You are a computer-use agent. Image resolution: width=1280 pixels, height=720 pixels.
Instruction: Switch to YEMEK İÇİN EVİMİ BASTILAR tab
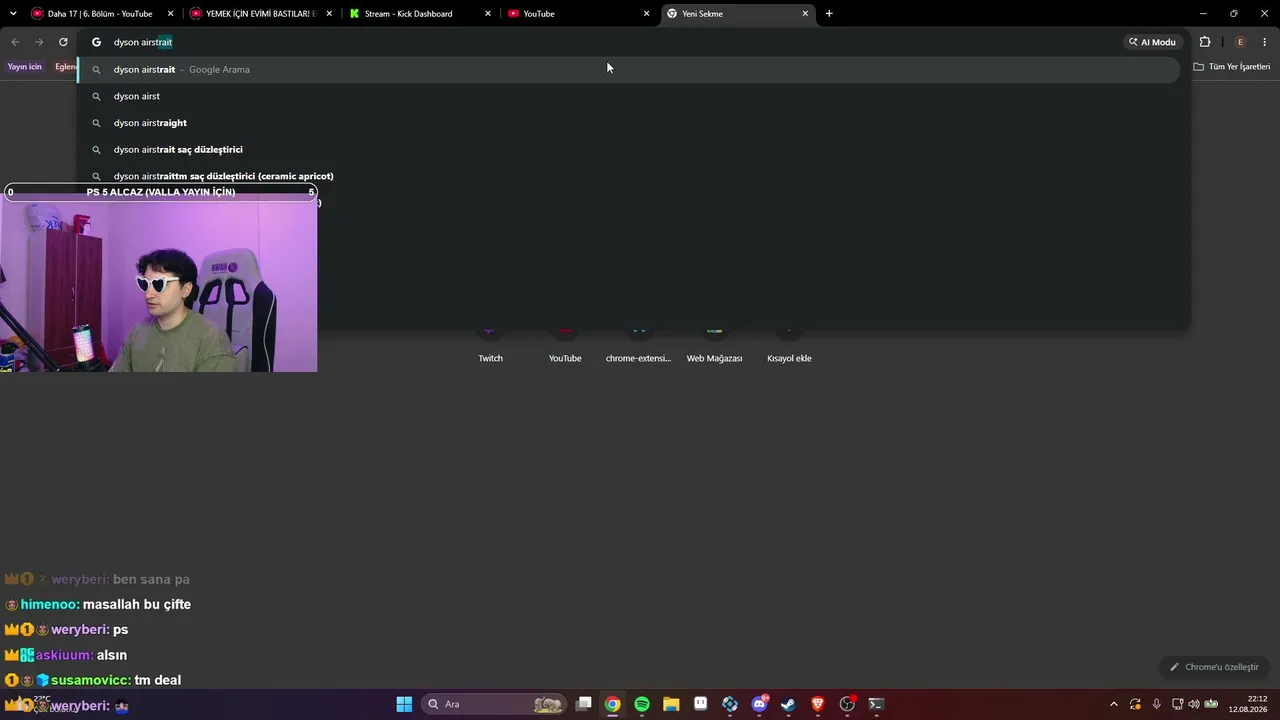click(261, 14)
